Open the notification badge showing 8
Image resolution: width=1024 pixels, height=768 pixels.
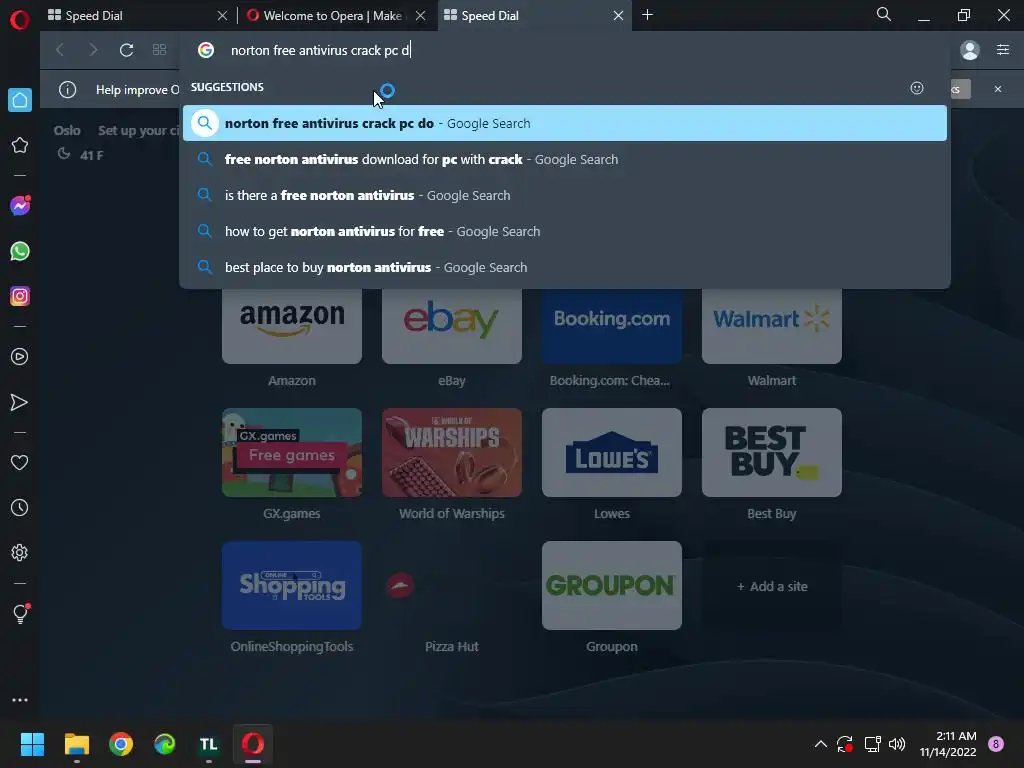(995, 744)
